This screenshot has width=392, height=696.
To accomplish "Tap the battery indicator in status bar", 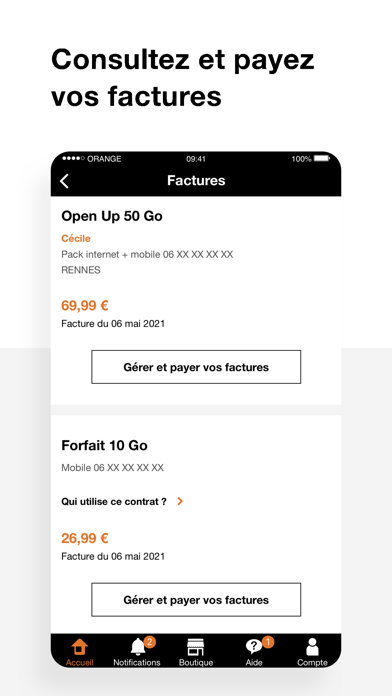I will click(322, 158).
